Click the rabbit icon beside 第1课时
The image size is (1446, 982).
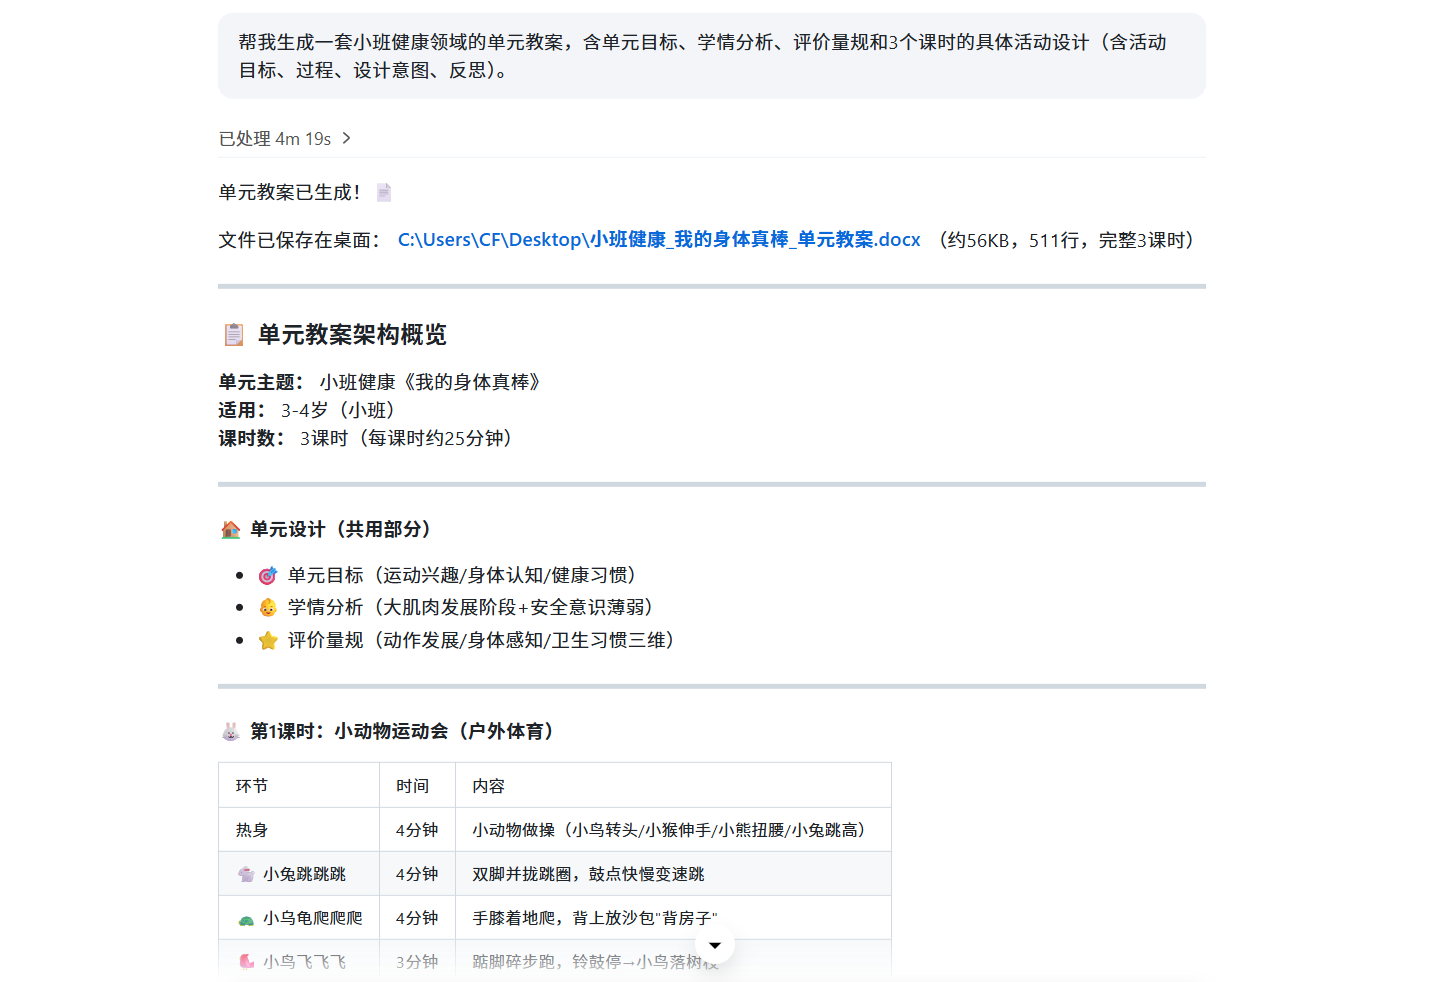coord(231,732)
